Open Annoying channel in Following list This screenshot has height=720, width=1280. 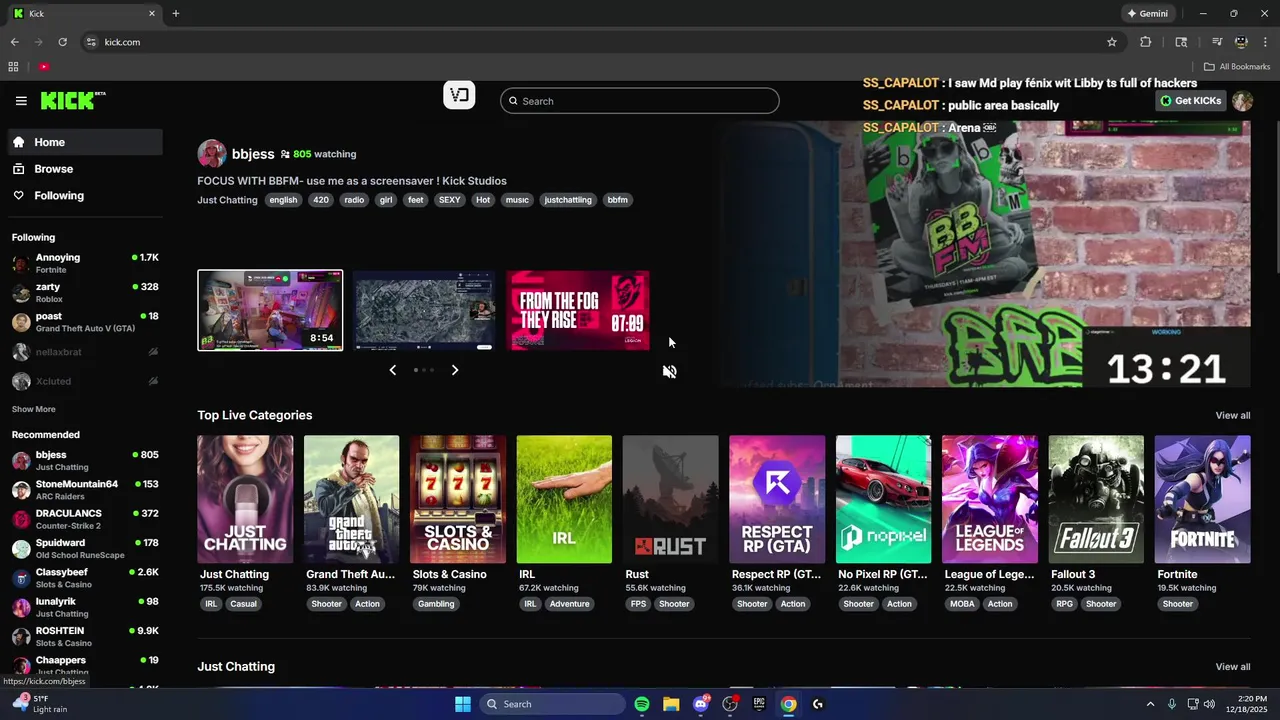click(86, 263)
